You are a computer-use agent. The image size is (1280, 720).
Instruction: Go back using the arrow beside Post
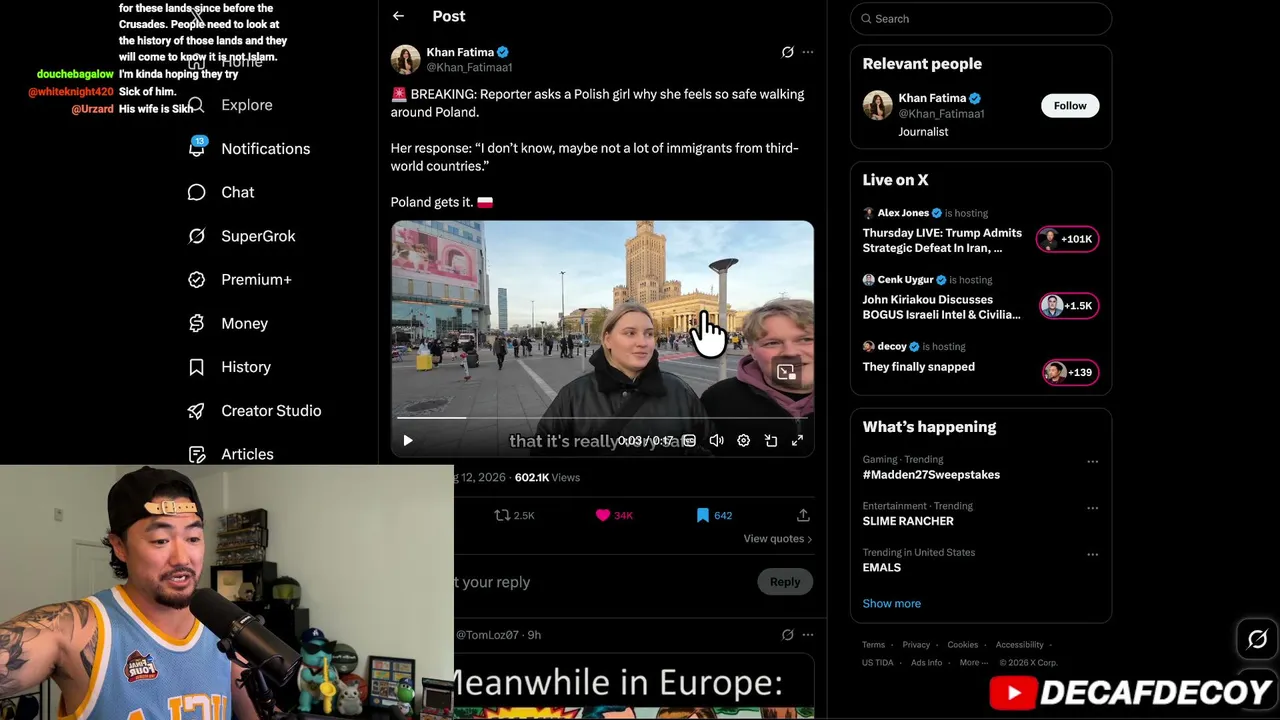click(398, 16)
